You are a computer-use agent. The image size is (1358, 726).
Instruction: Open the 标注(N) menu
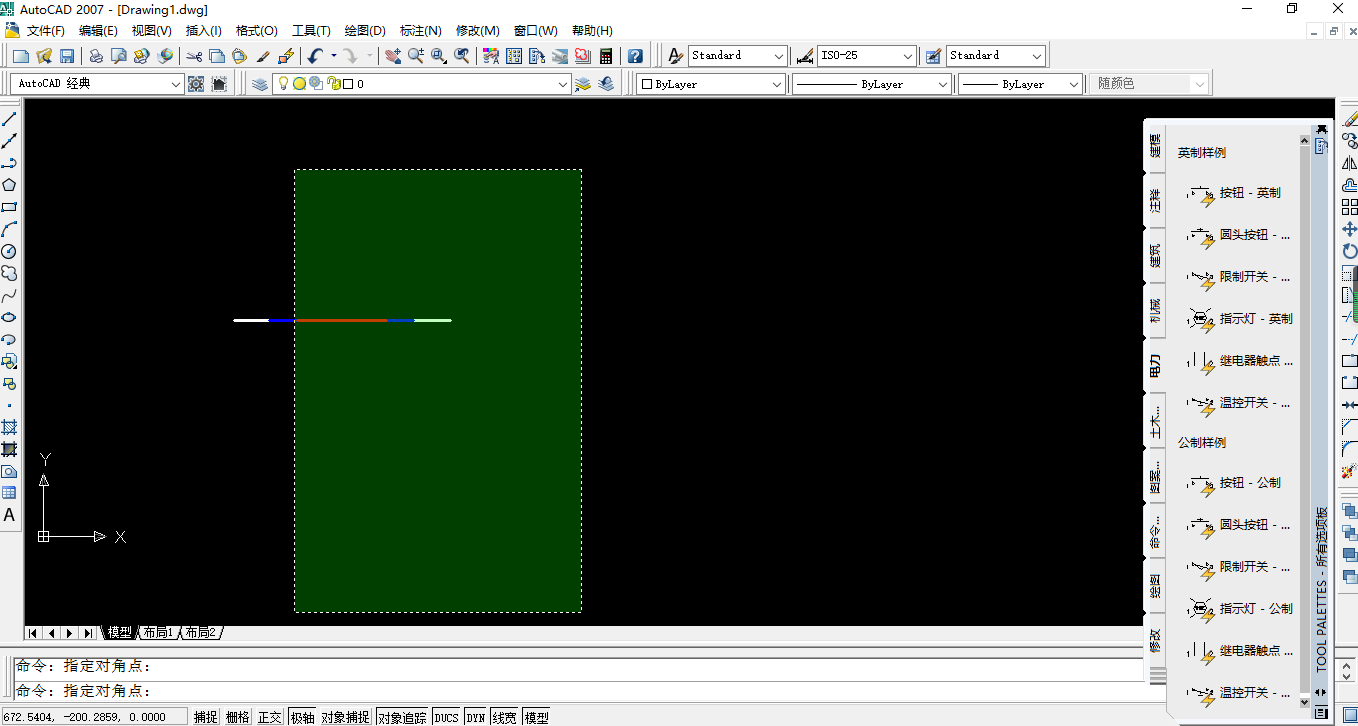(x=421, y=31)
